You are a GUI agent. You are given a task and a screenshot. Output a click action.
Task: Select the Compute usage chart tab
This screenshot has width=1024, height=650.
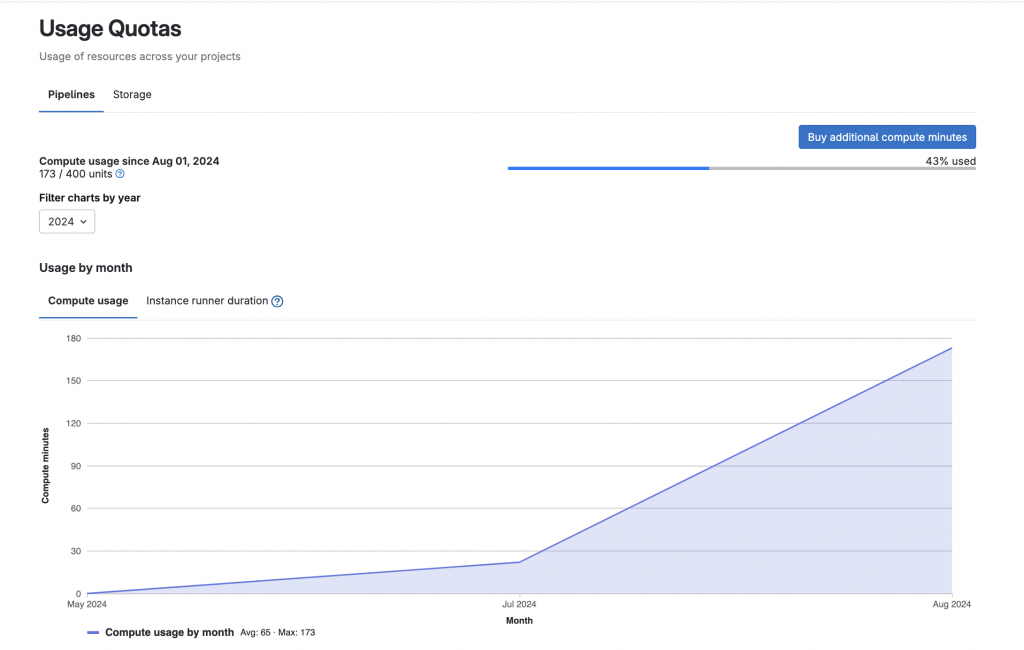pos(88,301)
